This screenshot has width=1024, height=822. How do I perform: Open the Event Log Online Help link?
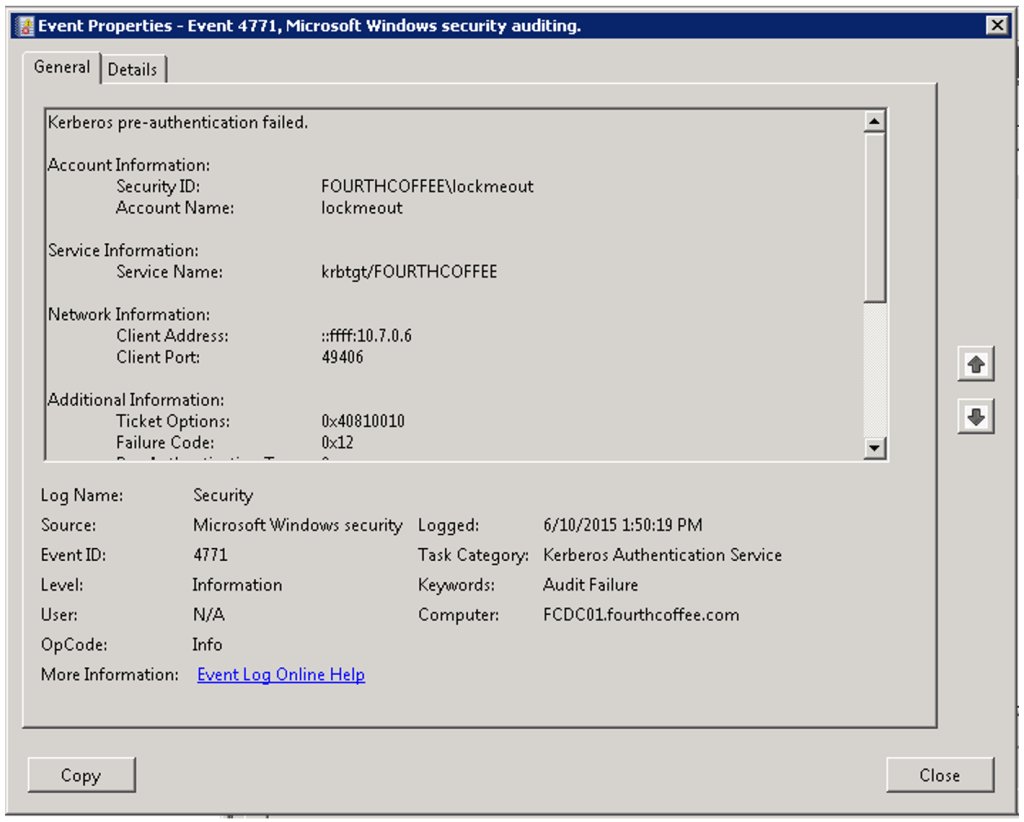coord(281,675)
